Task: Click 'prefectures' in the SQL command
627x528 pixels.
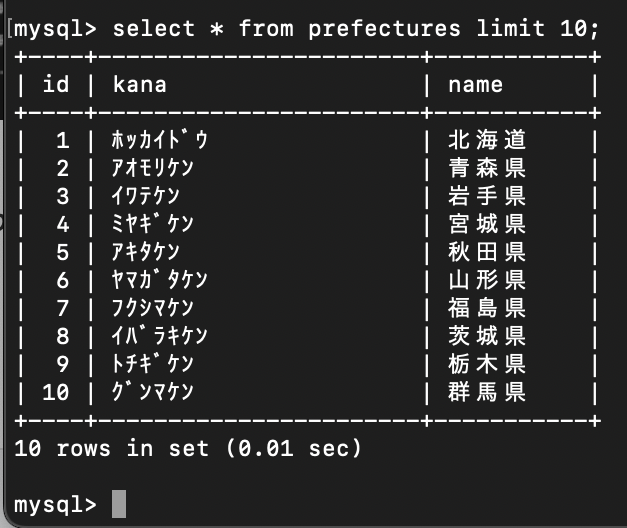Action: coord(384,29)
